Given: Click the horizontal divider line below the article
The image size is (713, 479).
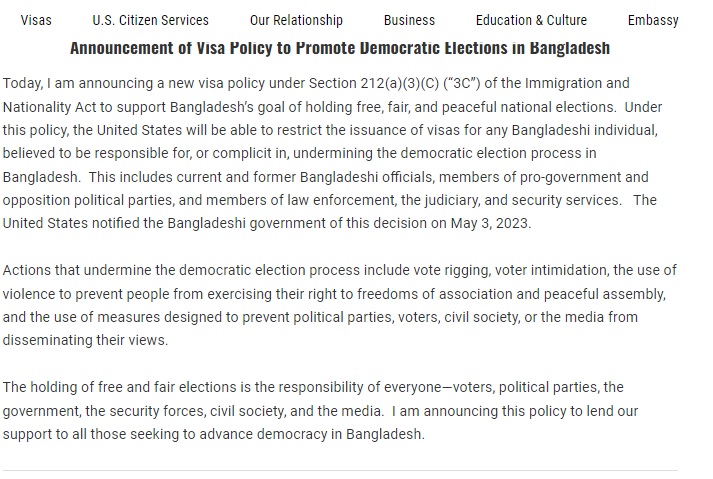Looking at the screenshot, I should point(340,470).
